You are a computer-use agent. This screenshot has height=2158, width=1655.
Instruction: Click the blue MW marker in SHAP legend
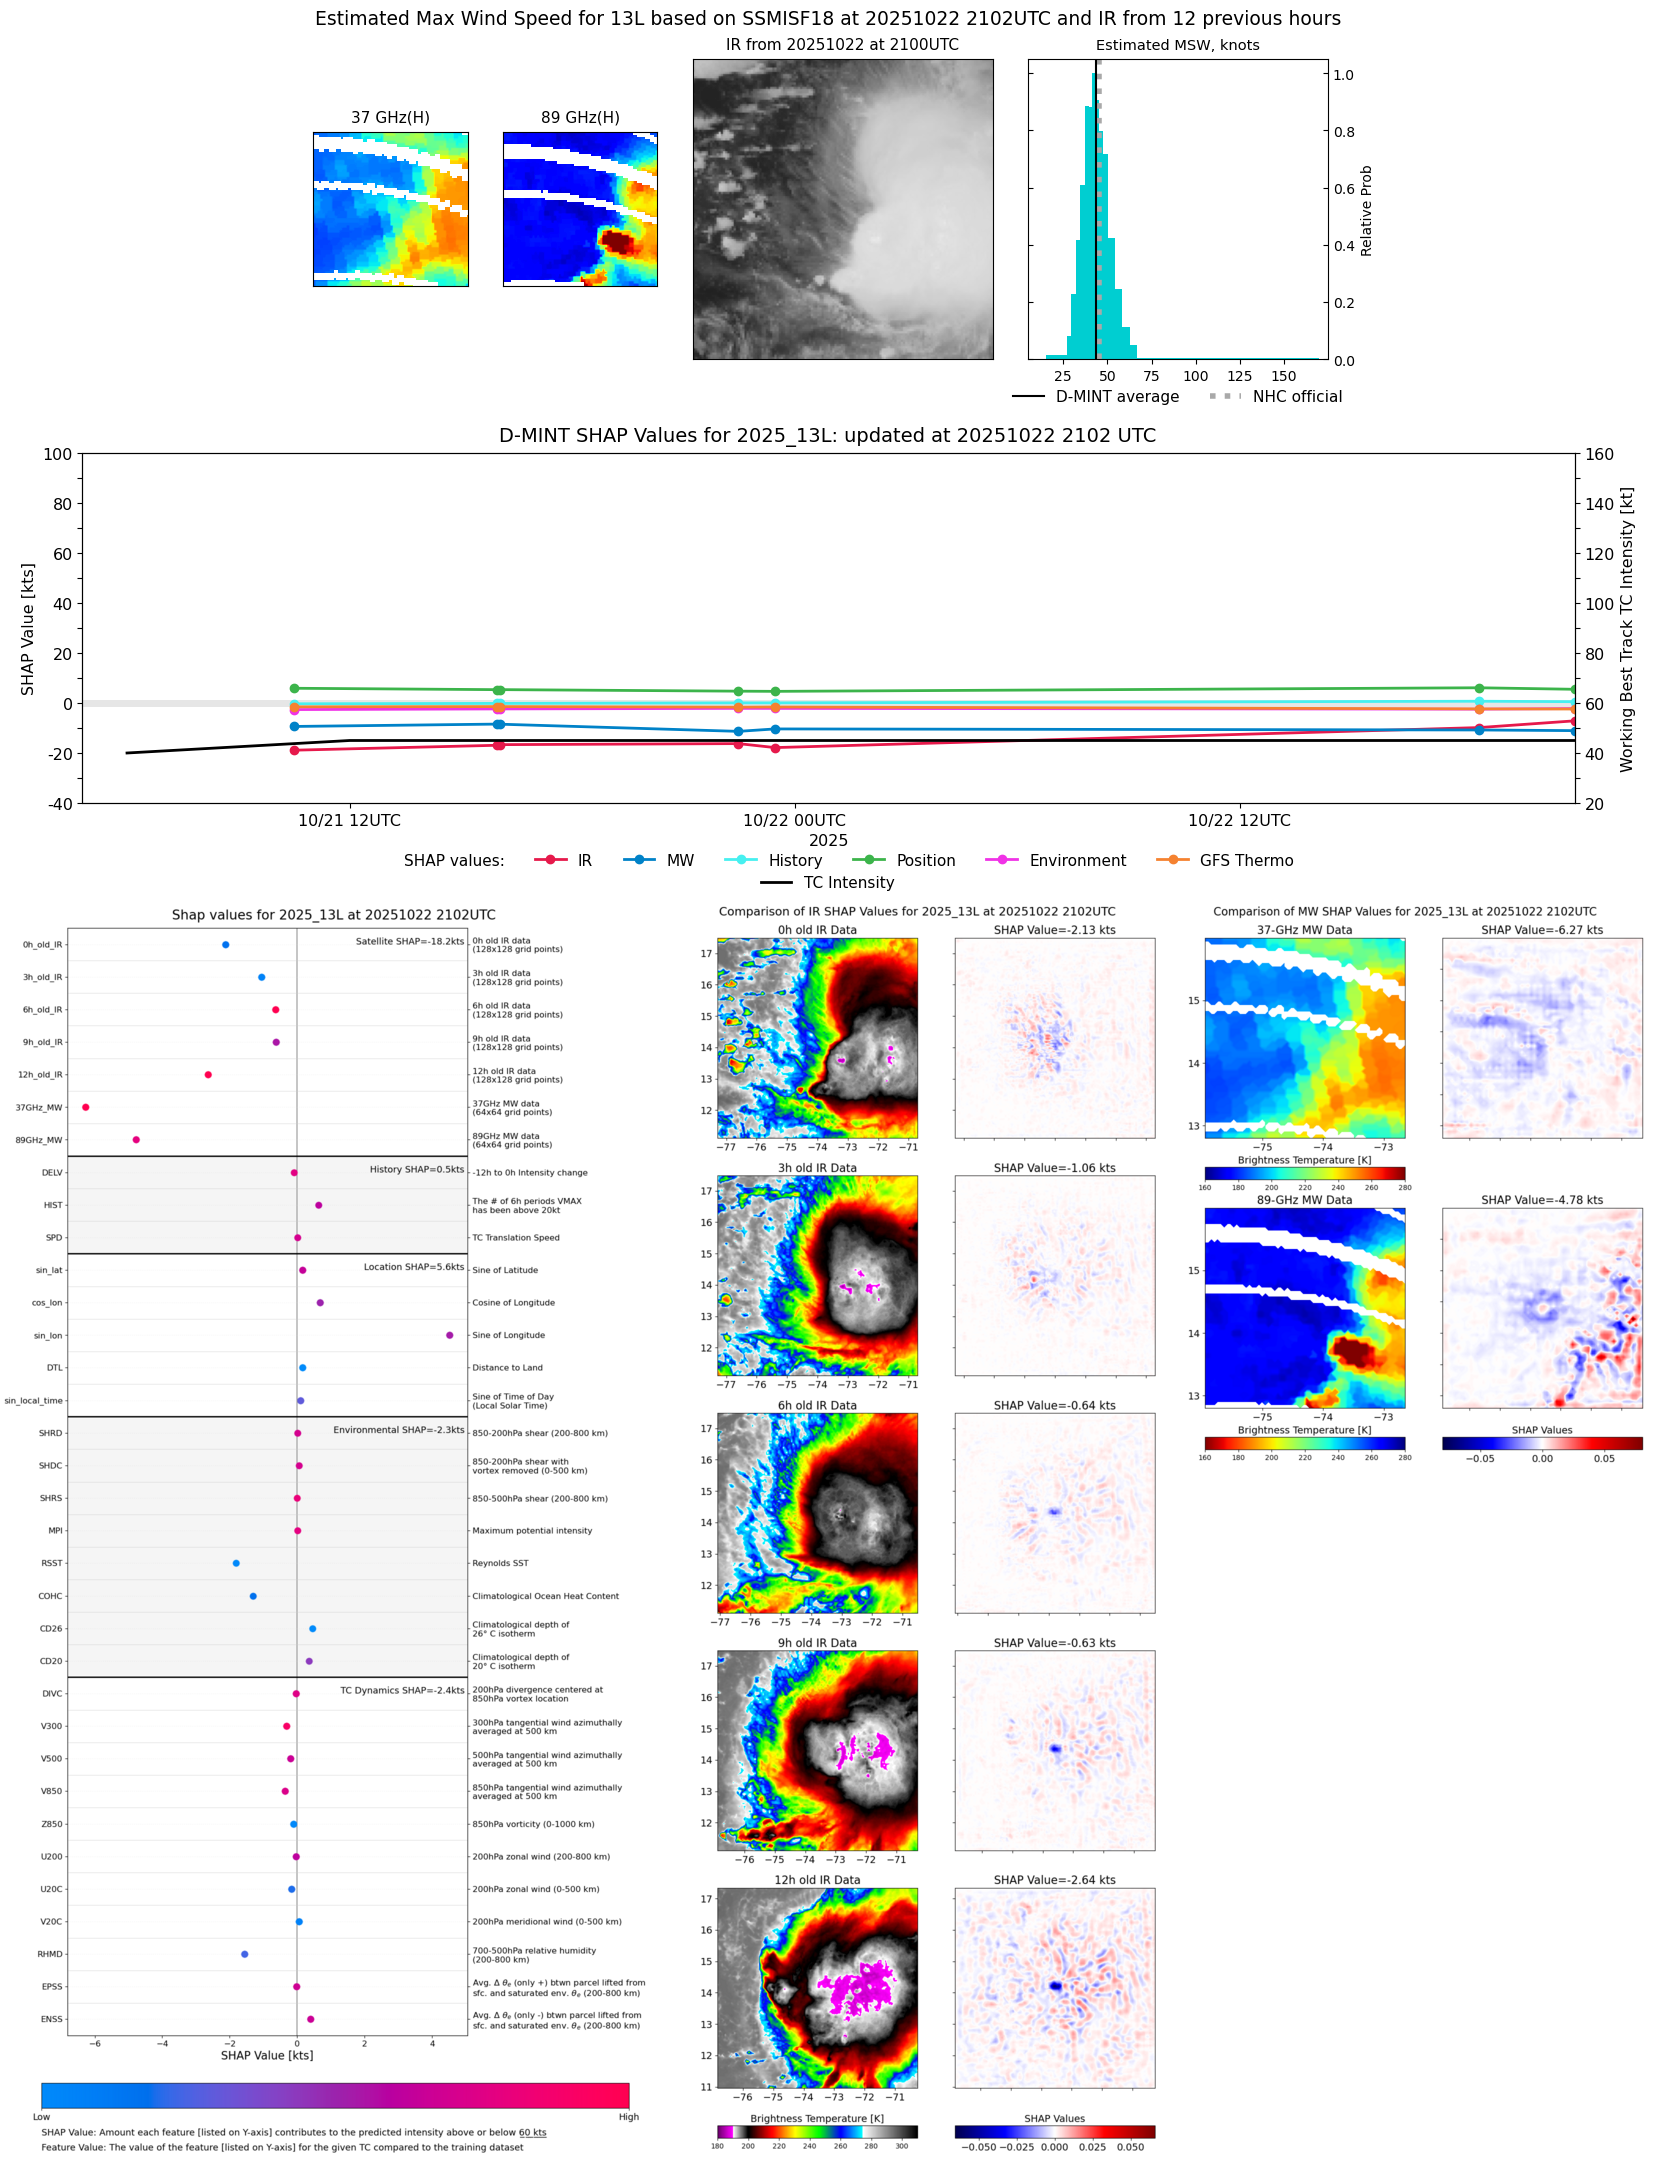coord(639,860)
